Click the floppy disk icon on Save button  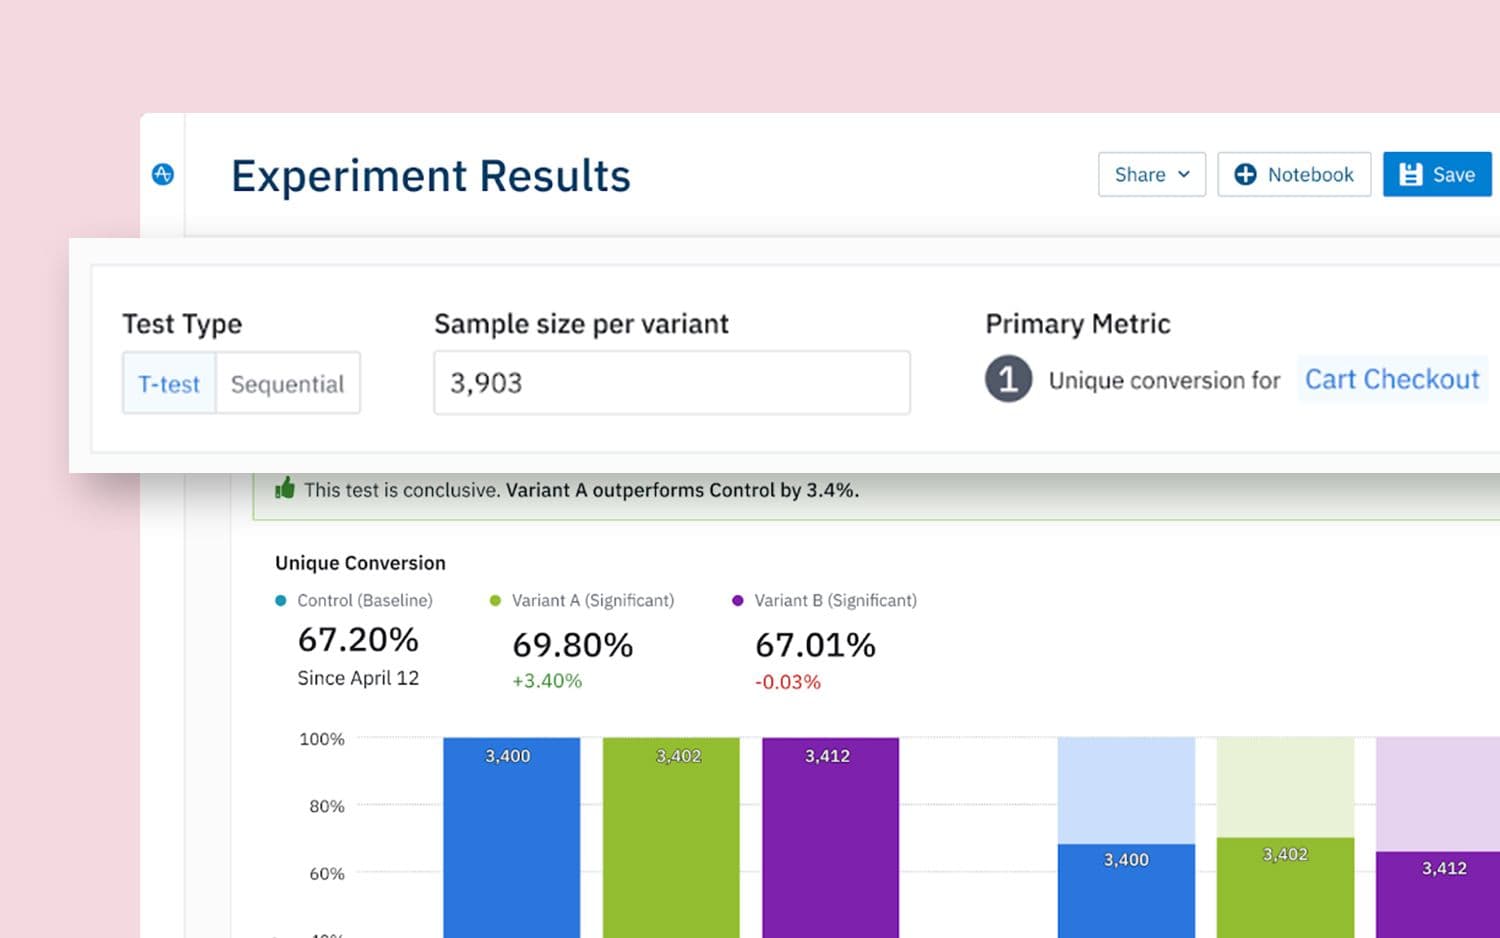[x=1409, y=173]
